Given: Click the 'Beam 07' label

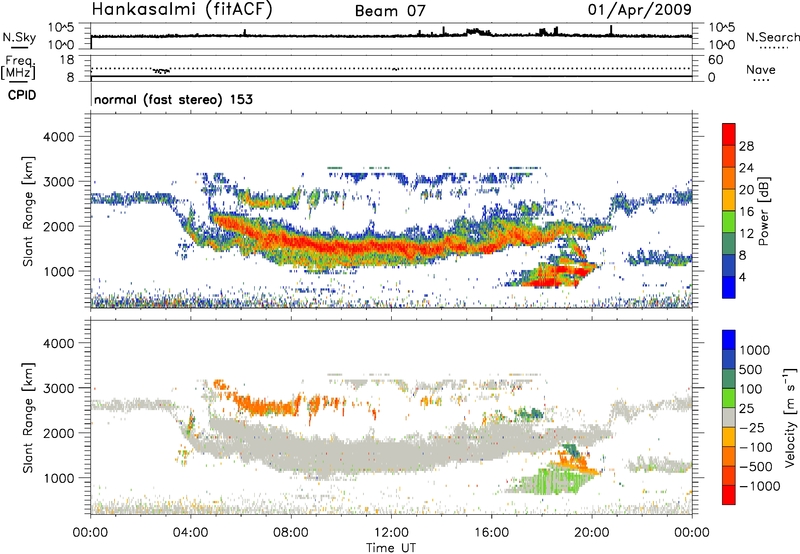Looking at the screenshot, I should point(390,11).
